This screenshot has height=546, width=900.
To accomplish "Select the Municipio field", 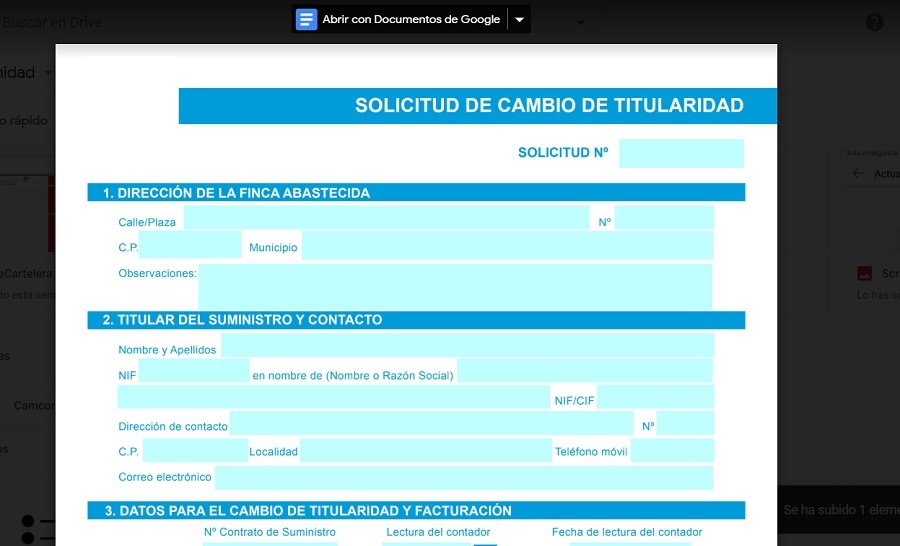I will 506,246.
